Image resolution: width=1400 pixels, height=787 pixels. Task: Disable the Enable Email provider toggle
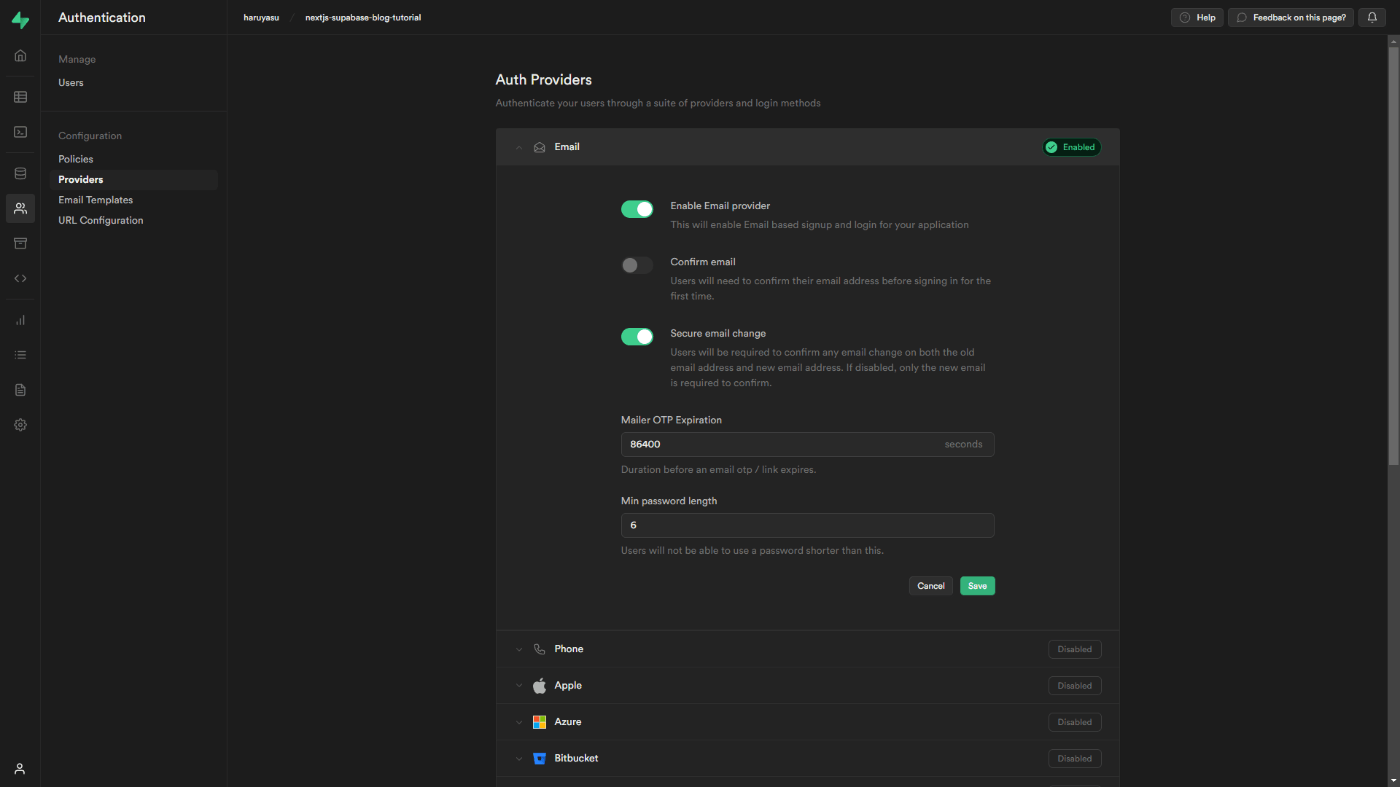click(637, 209)
